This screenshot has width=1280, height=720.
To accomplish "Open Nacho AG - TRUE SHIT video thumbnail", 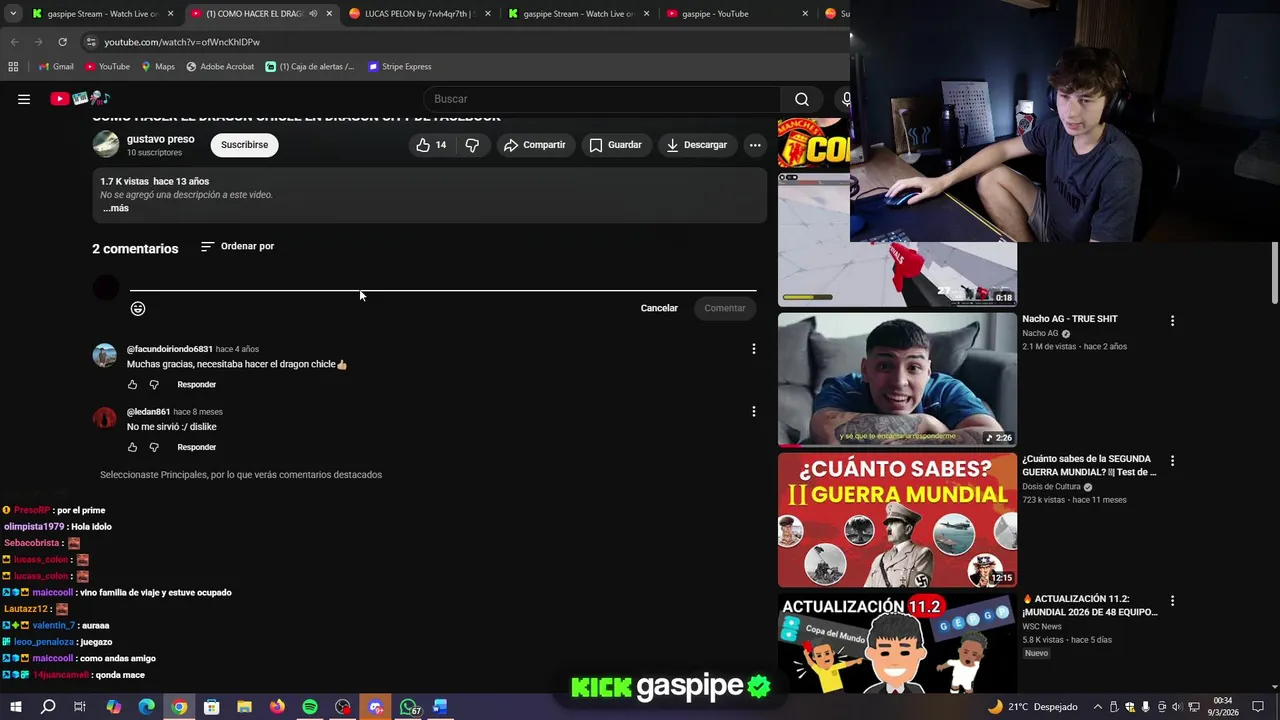I will click(897, 380).
